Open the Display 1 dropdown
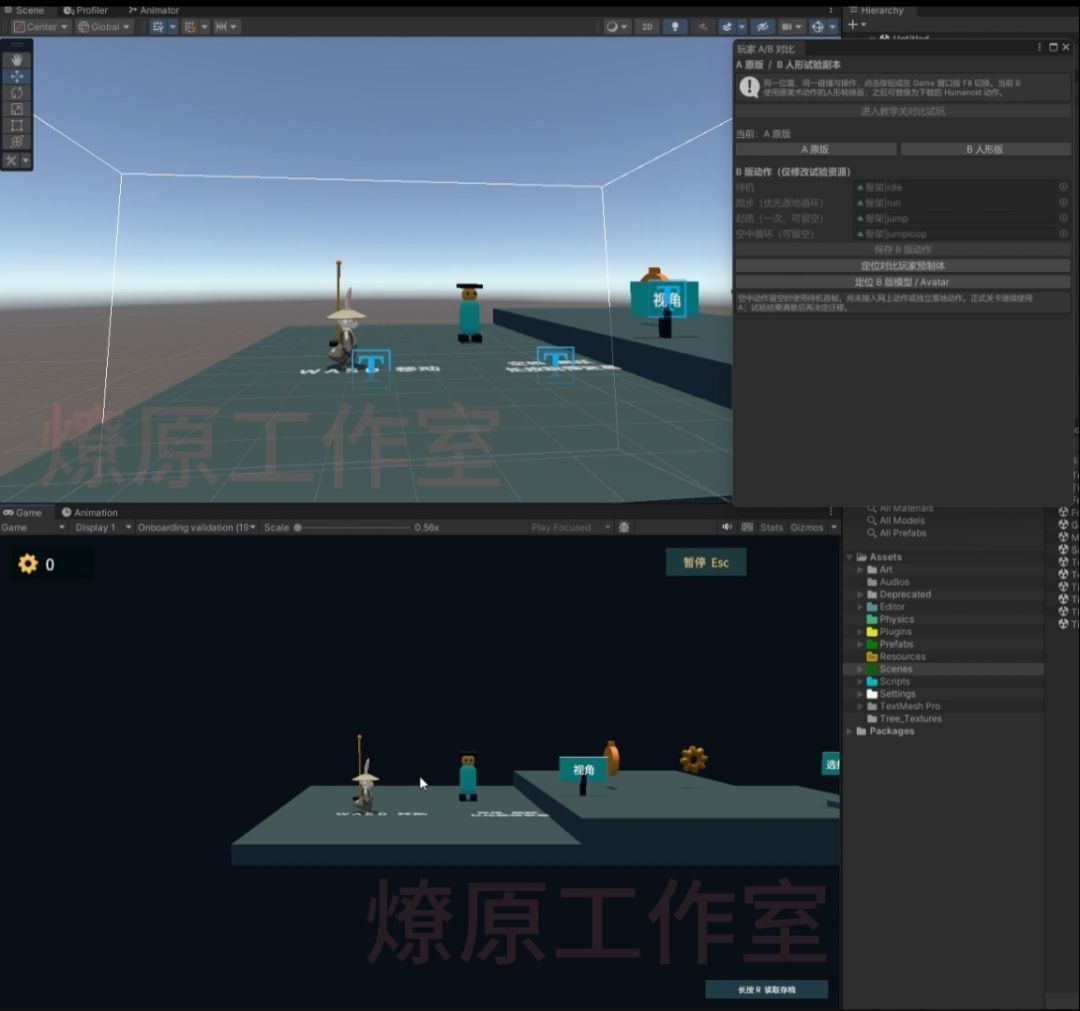This screenshot has width=1080, height=1011. (103, 528)
